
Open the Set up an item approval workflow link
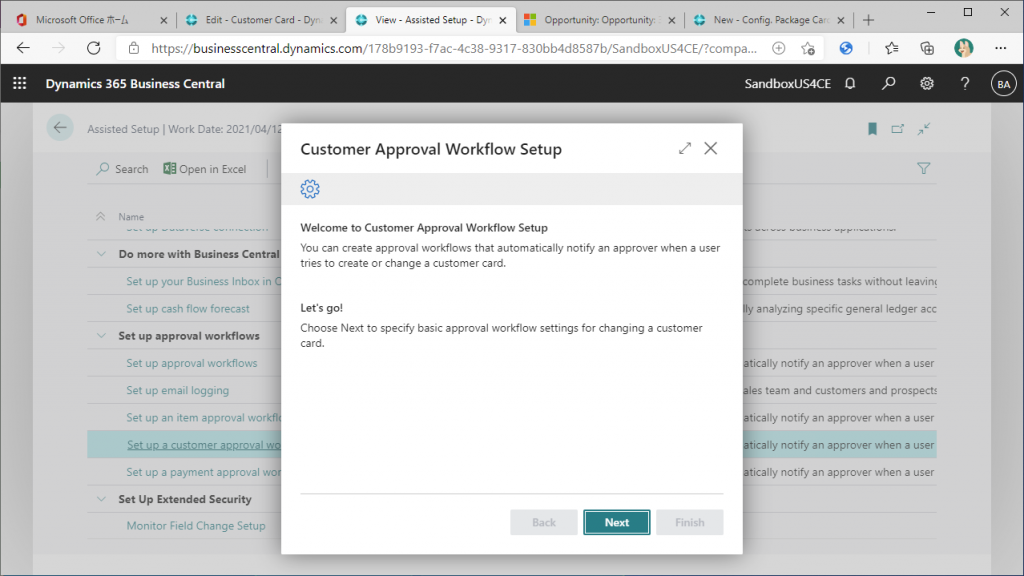(x=204, y=418)
